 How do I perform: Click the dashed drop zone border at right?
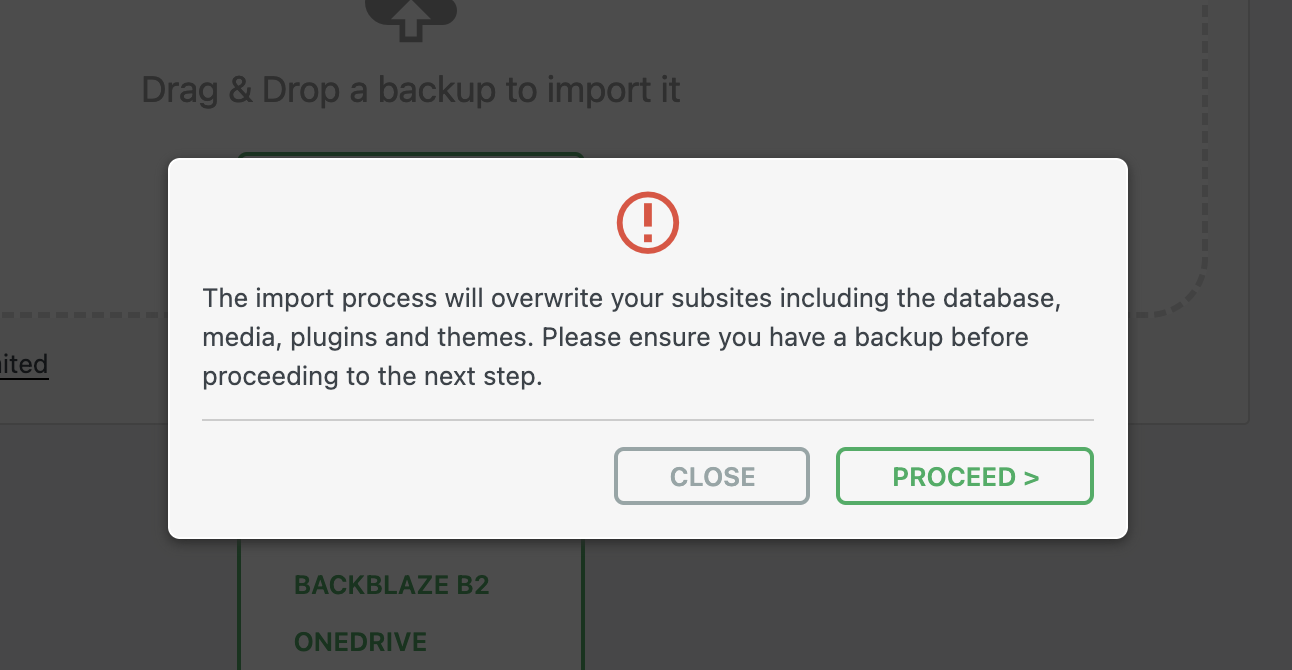click(x=1204, y=150)
